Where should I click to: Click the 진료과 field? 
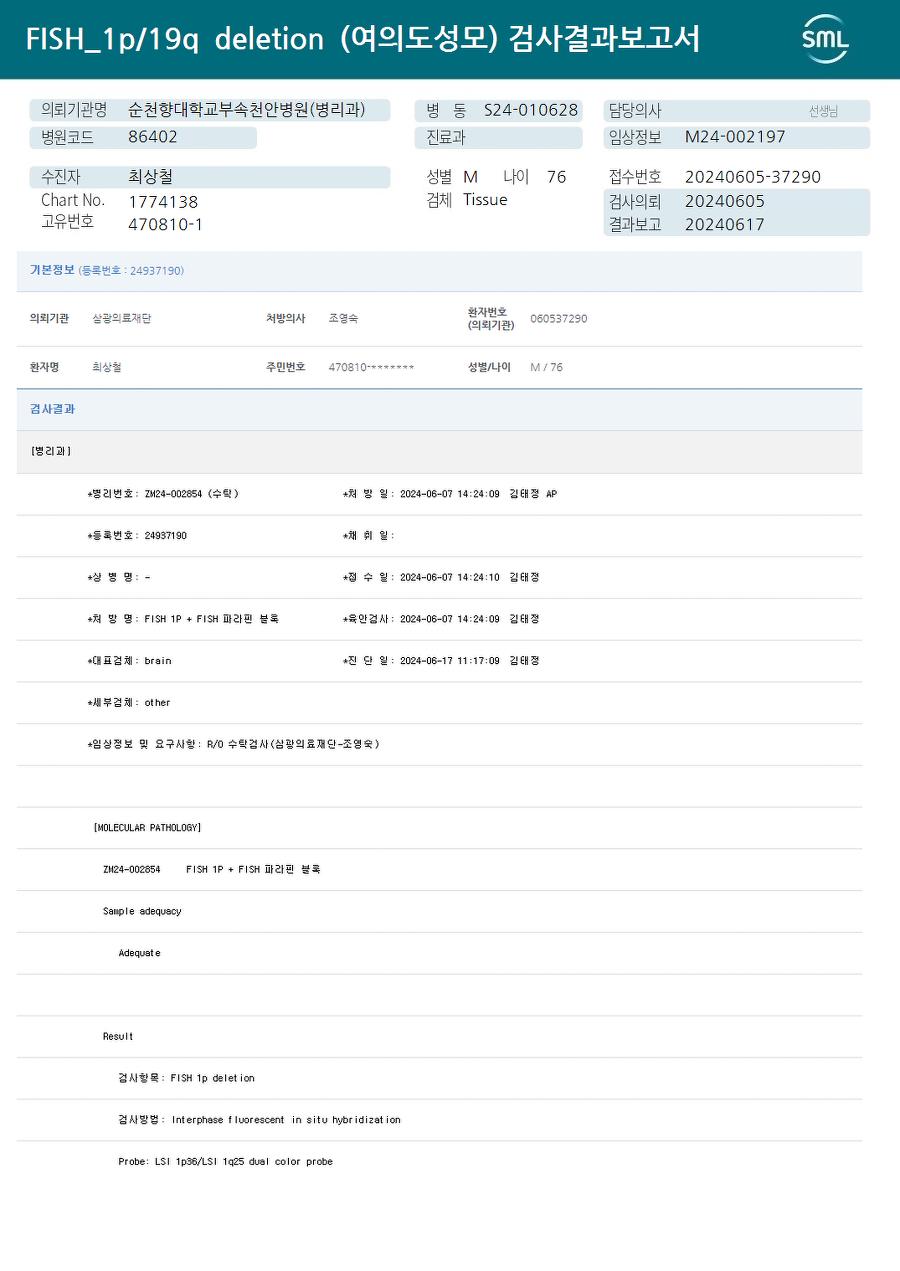(x=498, y=138)
